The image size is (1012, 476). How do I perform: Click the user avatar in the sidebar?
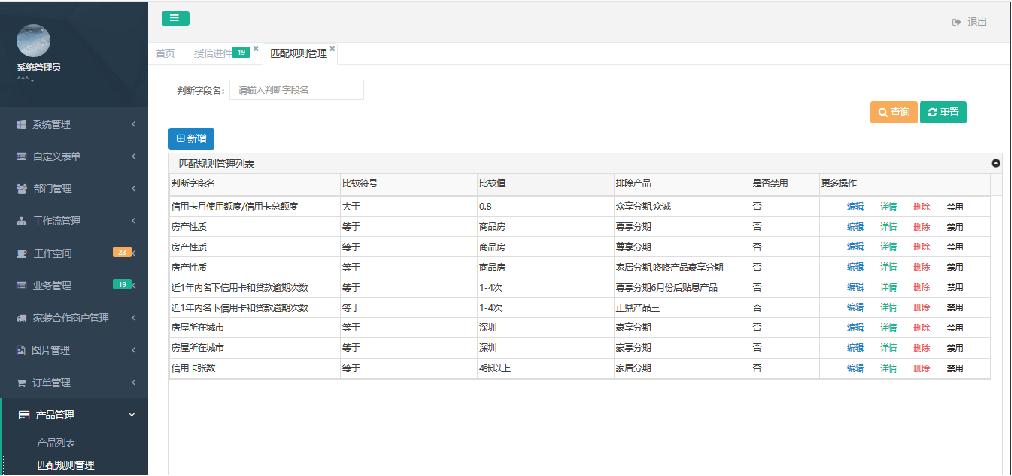pos(33,41)
